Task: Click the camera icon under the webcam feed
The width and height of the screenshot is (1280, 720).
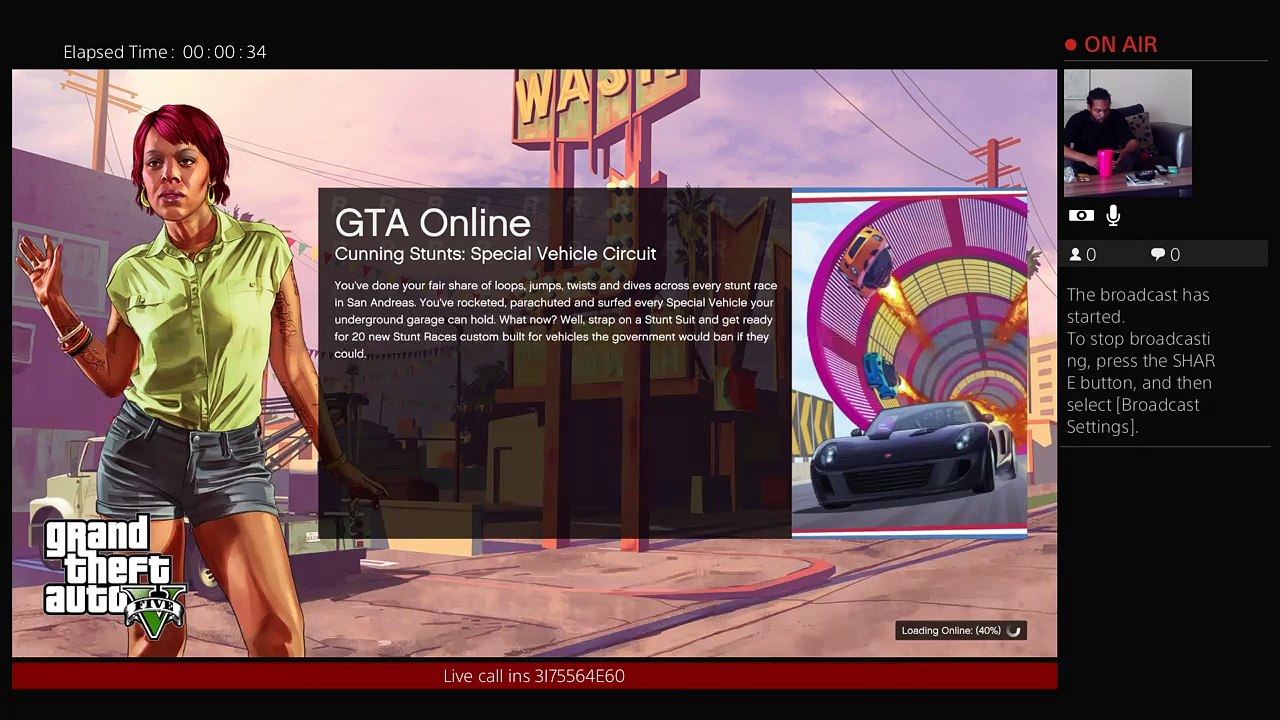Action: pyautogui.click(x=1080, y=215)
